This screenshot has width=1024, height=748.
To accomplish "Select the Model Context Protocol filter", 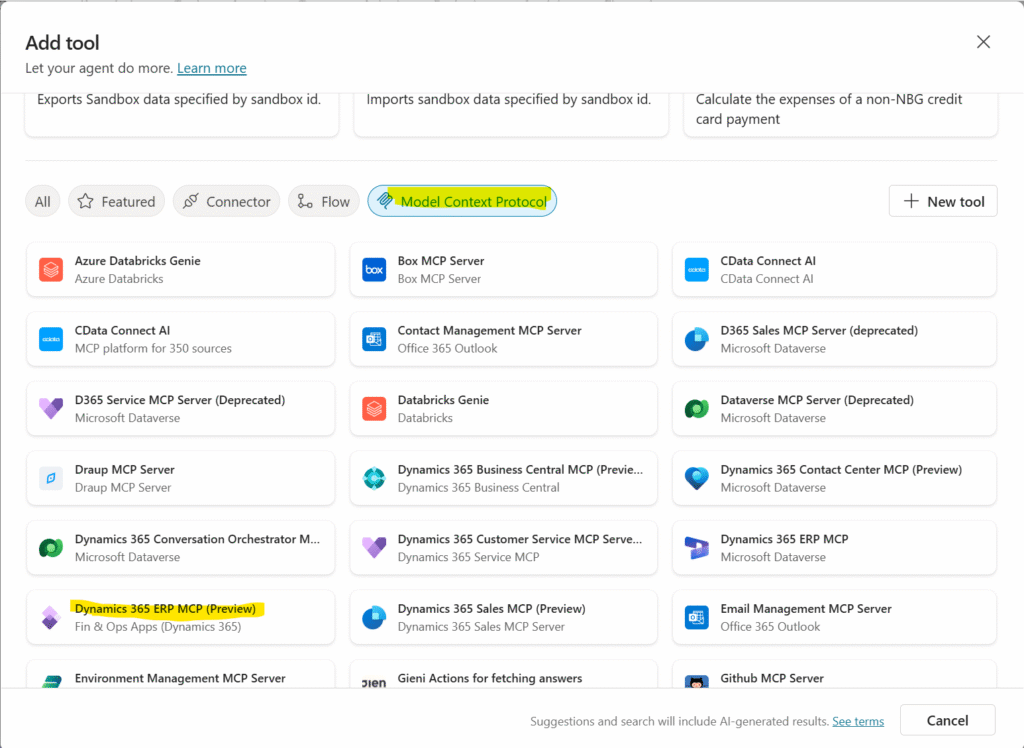I will click(462, 201).
